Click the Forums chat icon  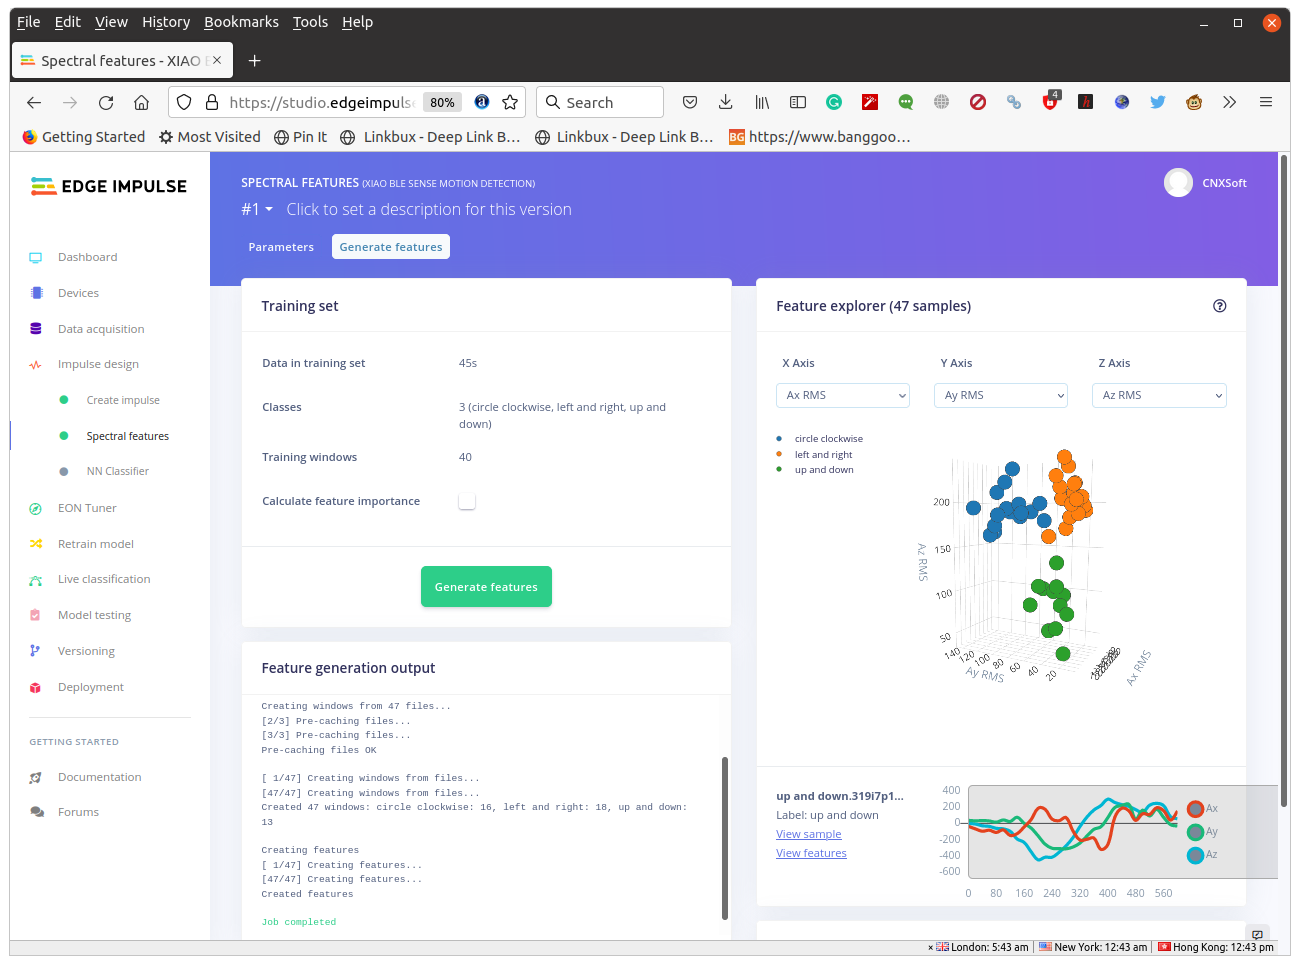point(36,812)
